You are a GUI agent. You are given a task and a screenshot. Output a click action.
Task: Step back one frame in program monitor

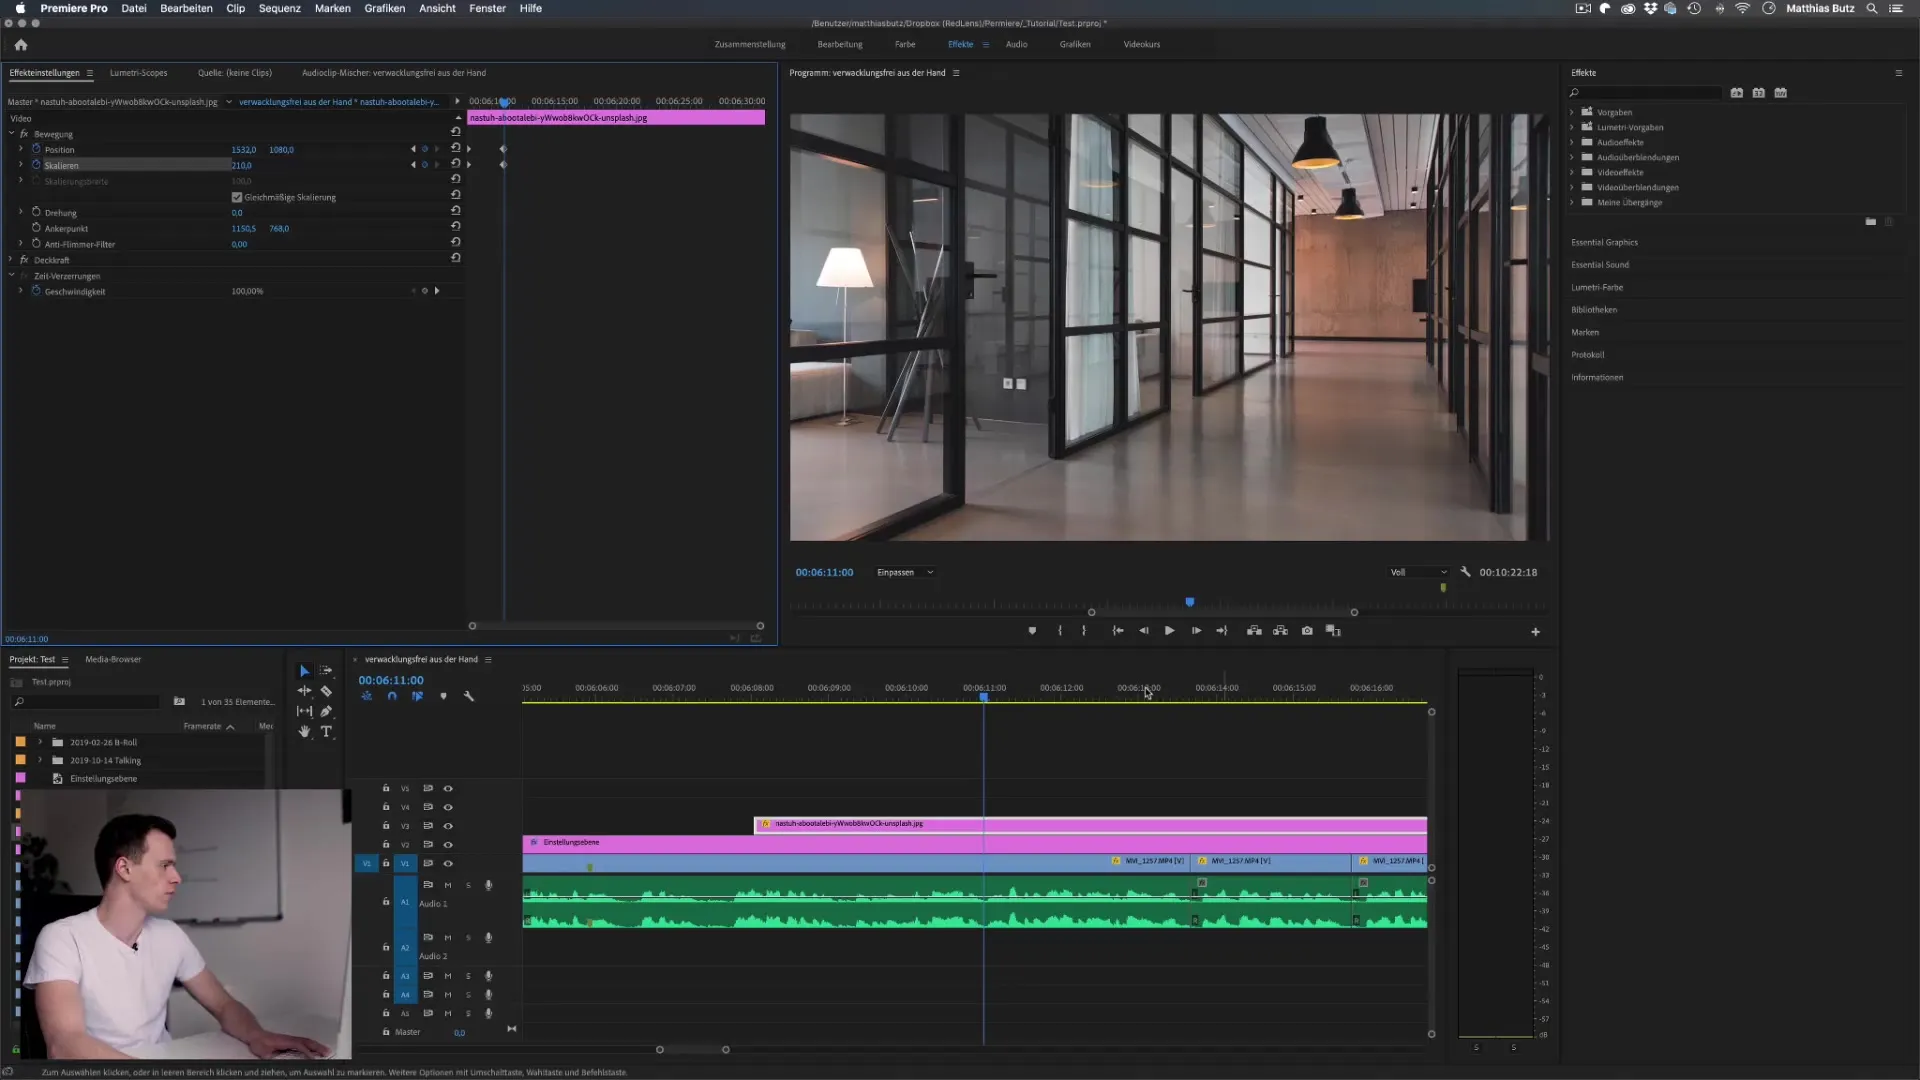tap(1143, 631)
